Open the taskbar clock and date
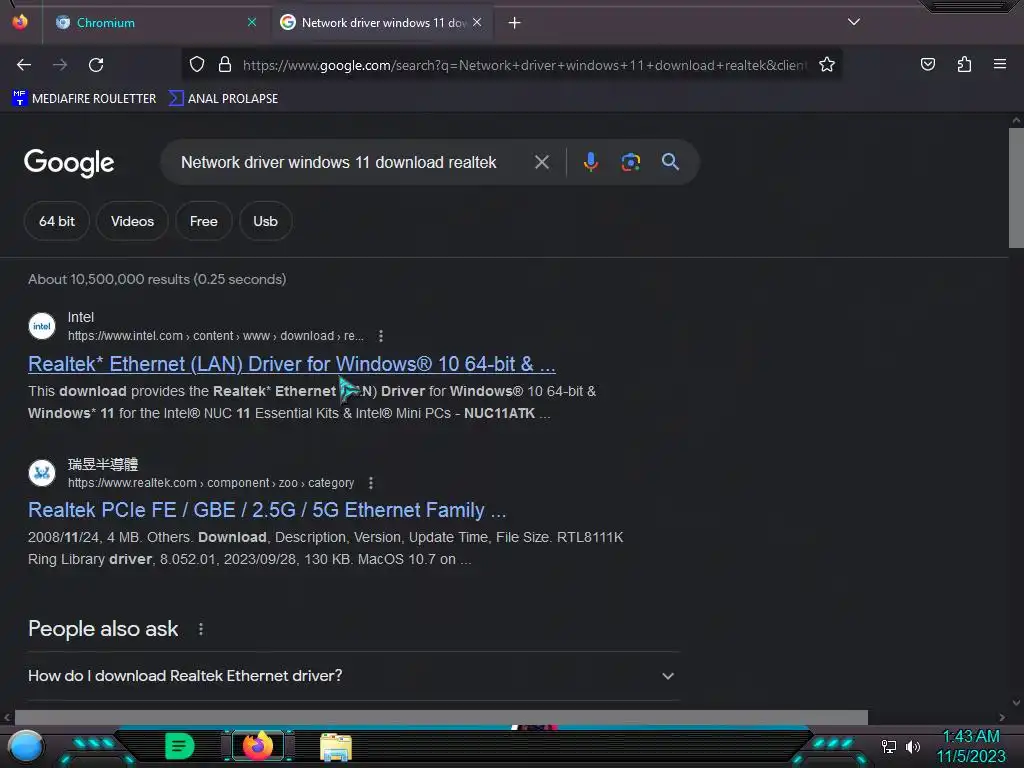This screenshot has height=768, width=1024. pos(971,746)
